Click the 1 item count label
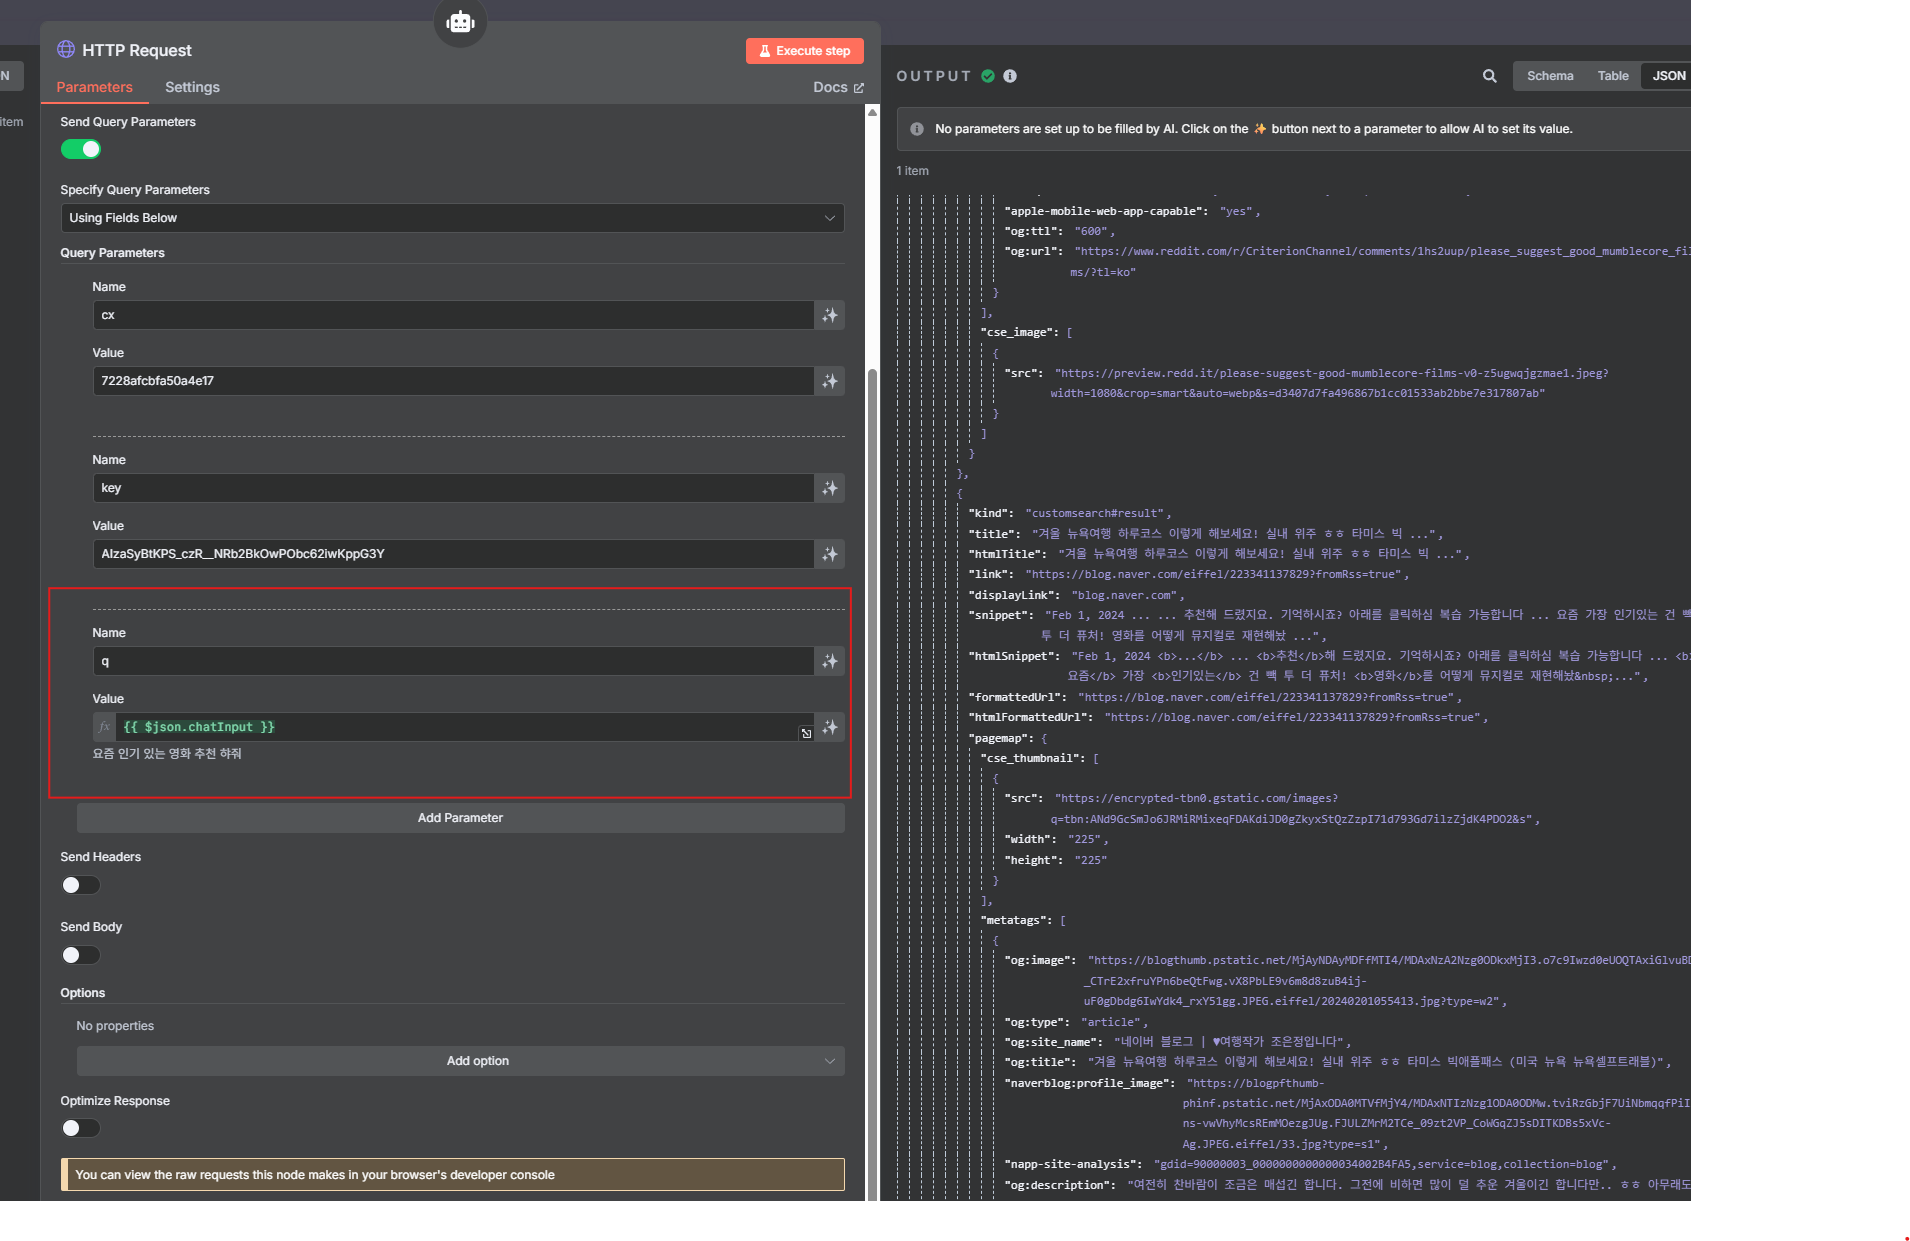This screenshot has height=1241, width=1910. pos(912,171)
